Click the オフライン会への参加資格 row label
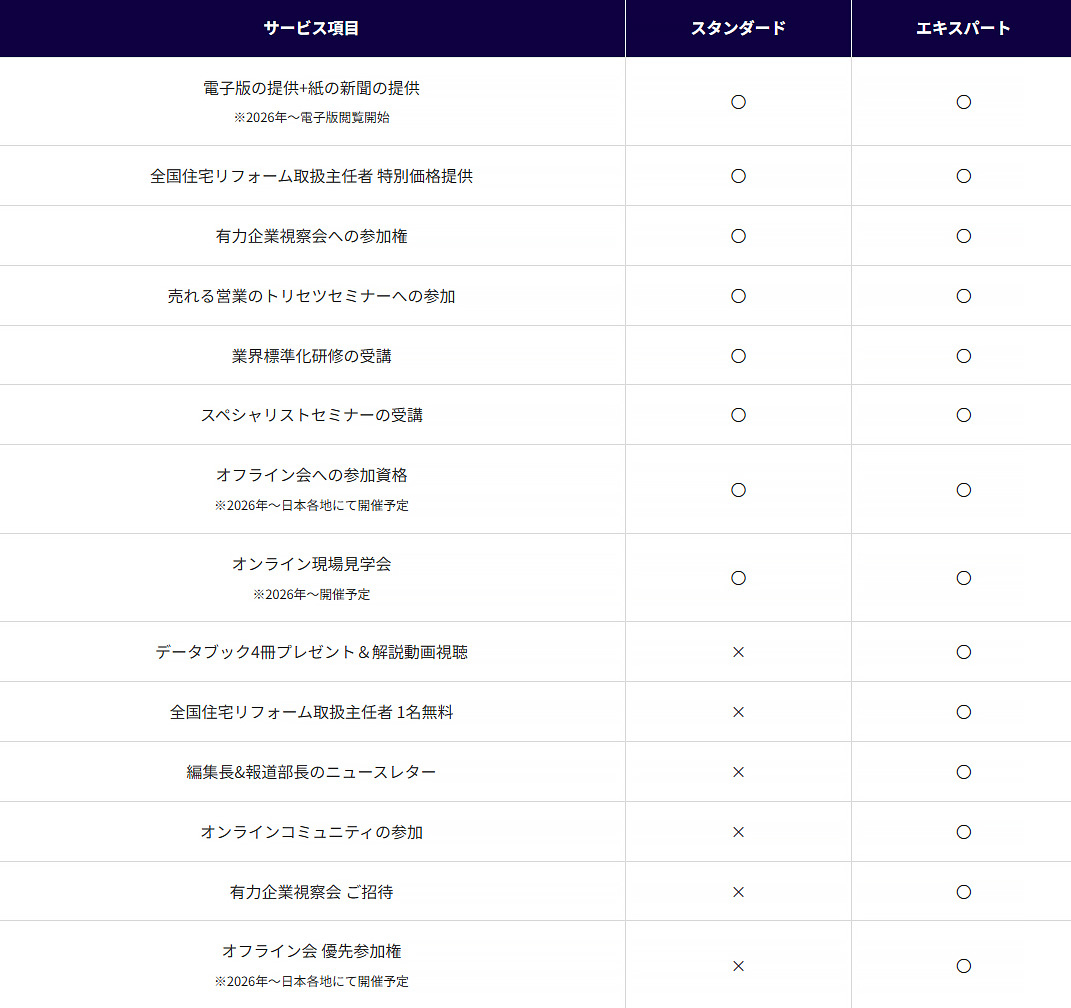Viewport: 1071px width, 1008px height. point(311,475)
